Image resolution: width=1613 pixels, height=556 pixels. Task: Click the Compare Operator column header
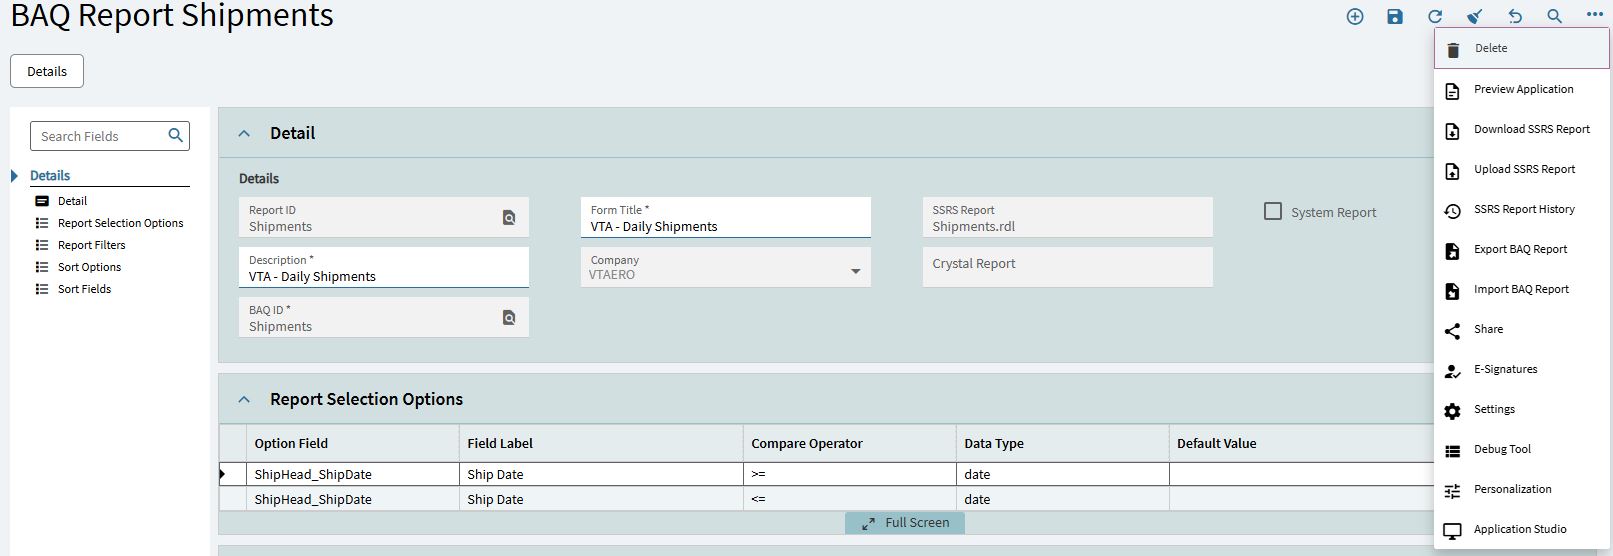[x=849, y=443]
